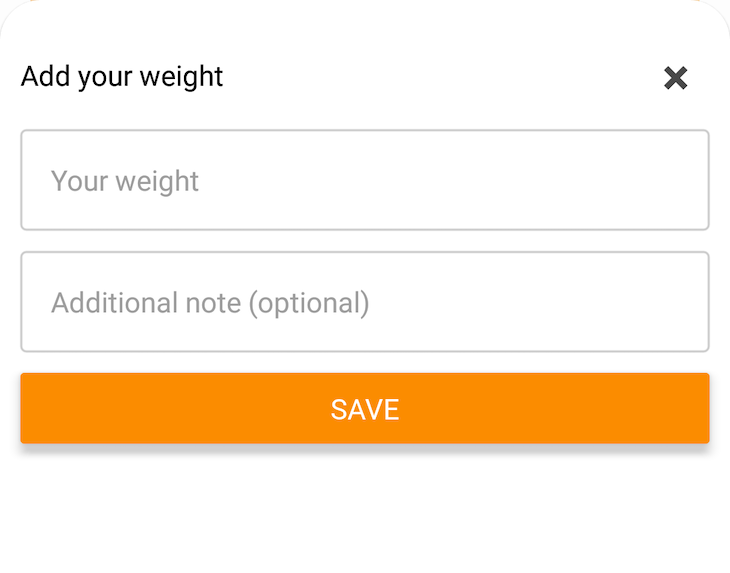Screen dimensions: 730x573
Task: Click the X icon beside the title
Action: 676,78
